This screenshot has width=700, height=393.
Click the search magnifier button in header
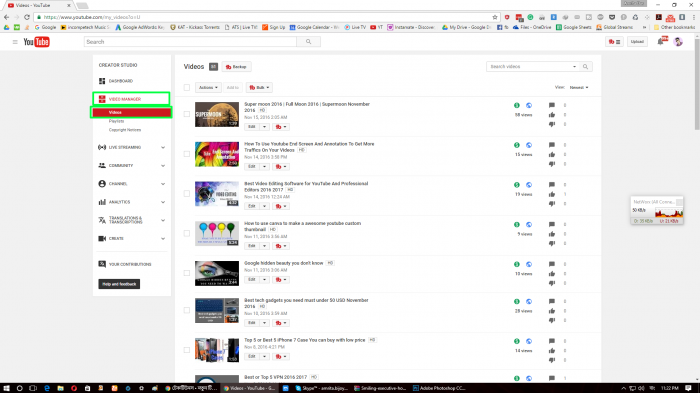pyautogui.click(x=308, y=42)
